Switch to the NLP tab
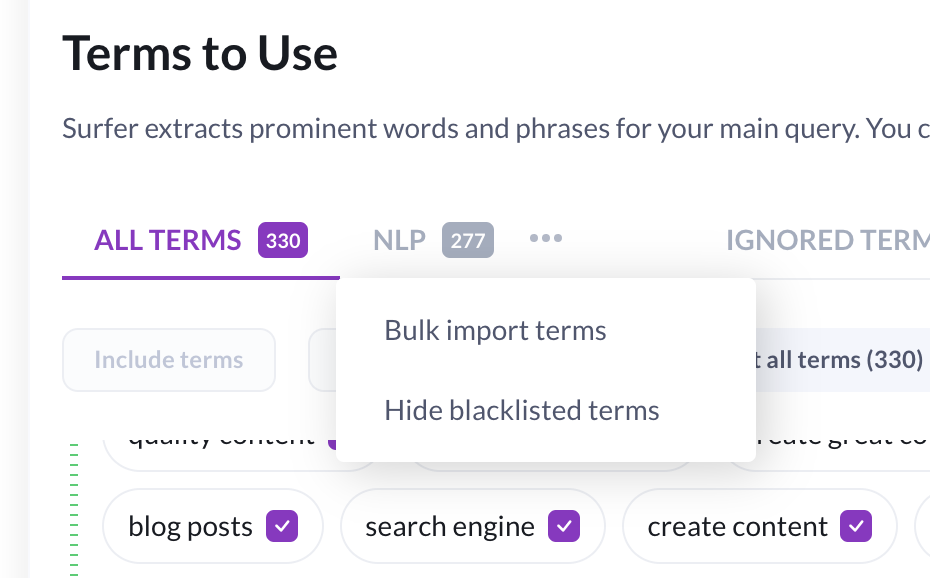 (399, 240)
